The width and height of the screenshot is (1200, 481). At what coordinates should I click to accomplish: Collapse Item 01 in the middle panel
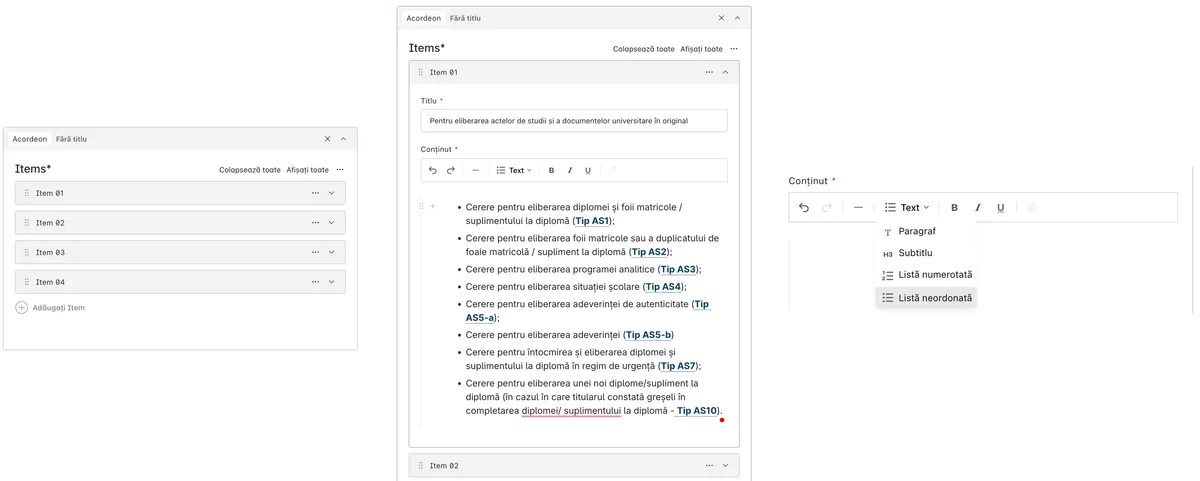(725, 72)
